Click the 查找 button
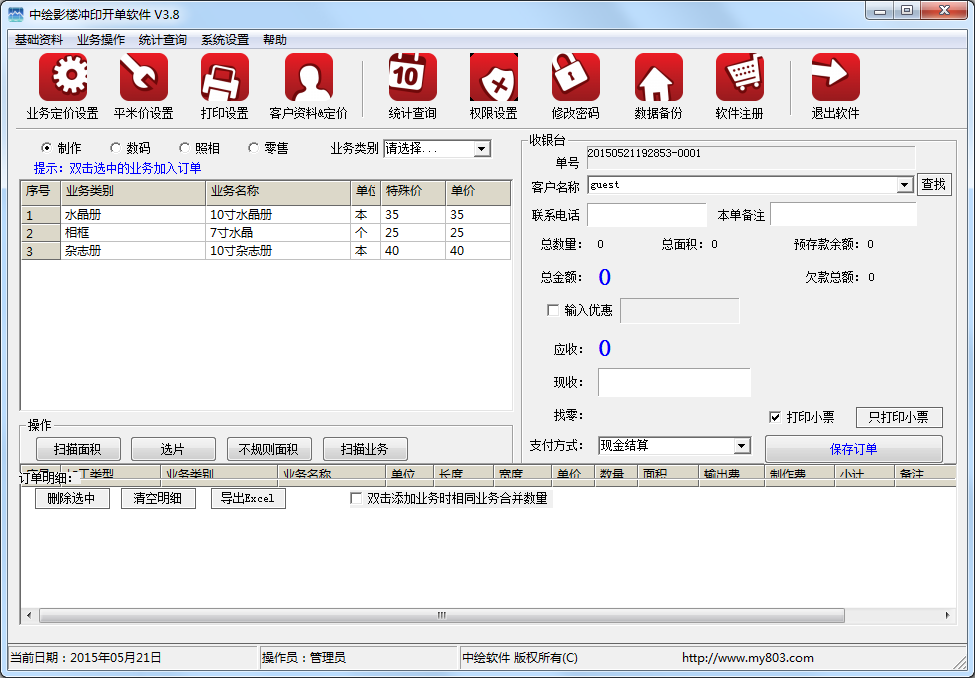This screenshot has width=975, height=678. 934,185
